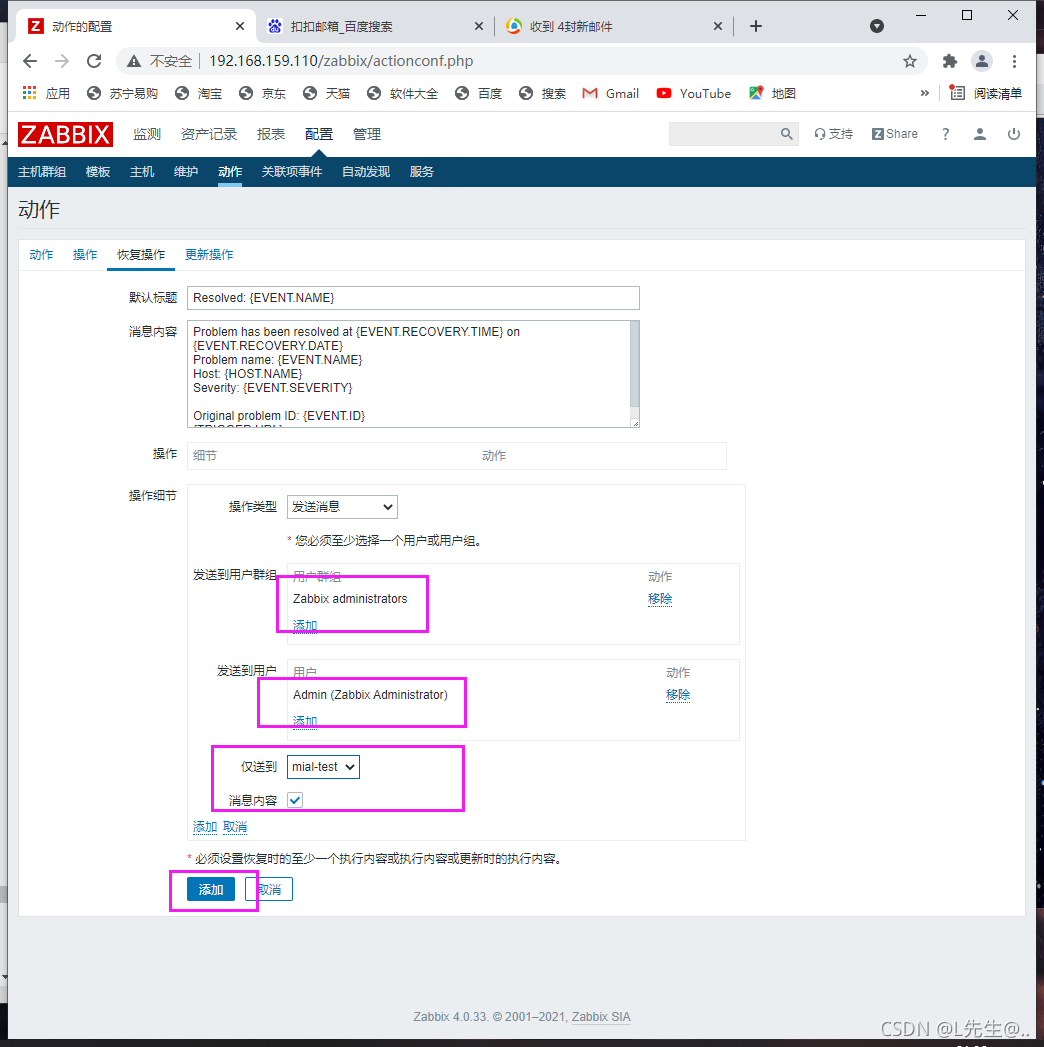1044x1047 pixels.
Task: Expand hidden bookmarks chevron
Action: [x=925, y=93]
